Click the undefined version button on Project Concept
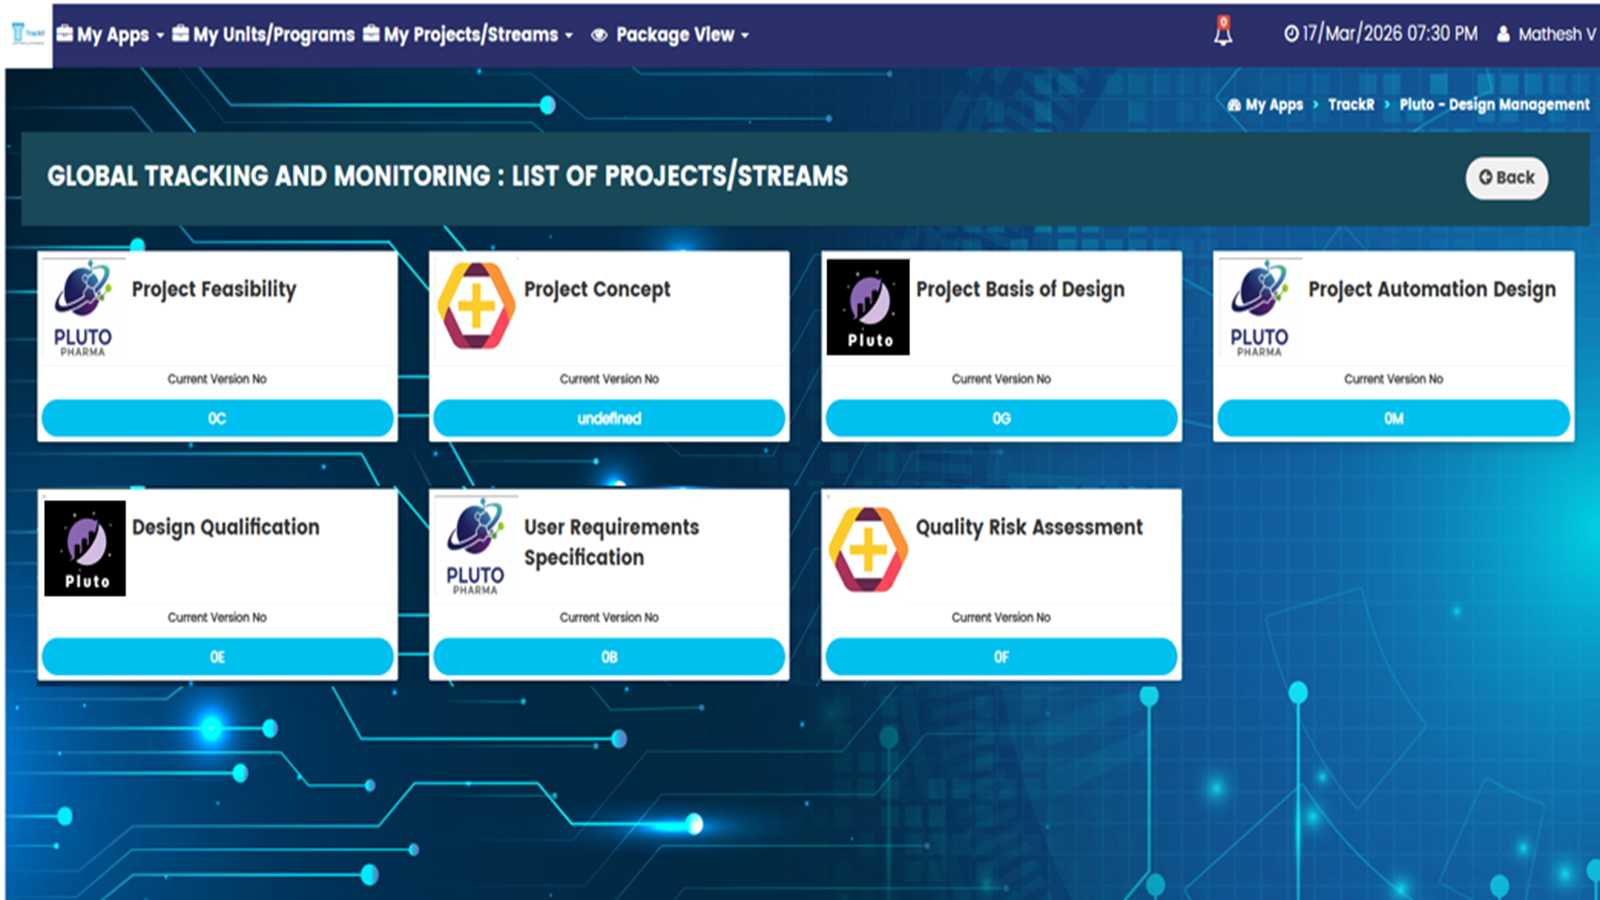This screenshot has height=900, width=1600. 609,418
